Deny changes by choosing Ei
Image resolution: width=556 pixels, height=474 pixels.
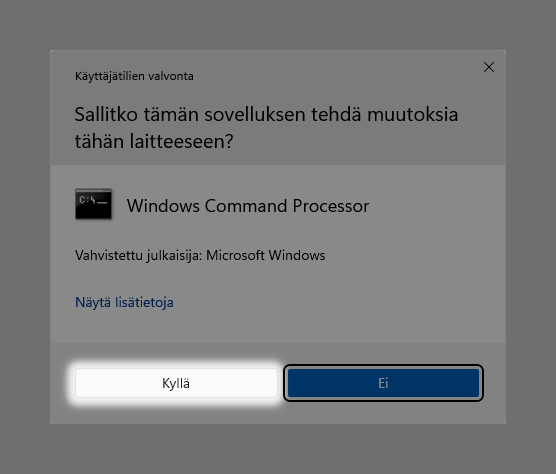[x=383, y=383]
